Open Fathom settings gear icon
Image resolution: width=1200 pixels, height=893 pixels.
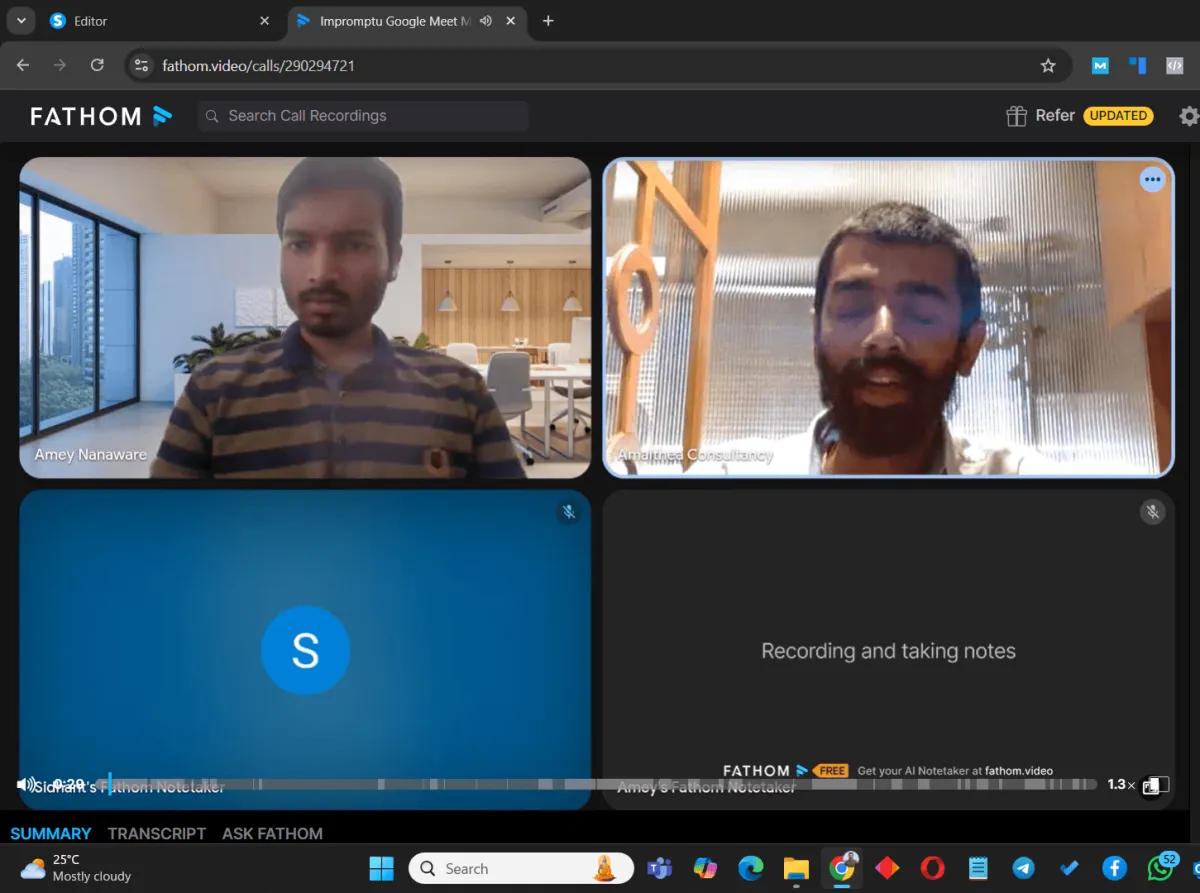[1189, 116]
